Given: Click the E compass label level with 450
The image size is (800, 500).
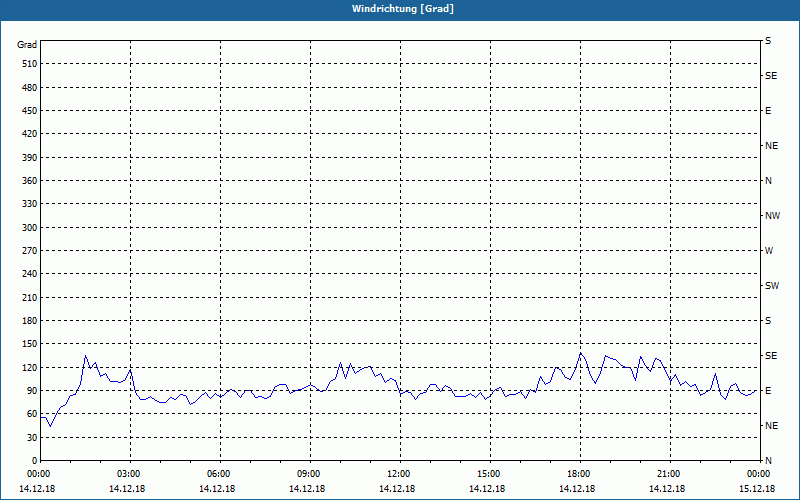Looking at the screenshot, I should (768, 111).
